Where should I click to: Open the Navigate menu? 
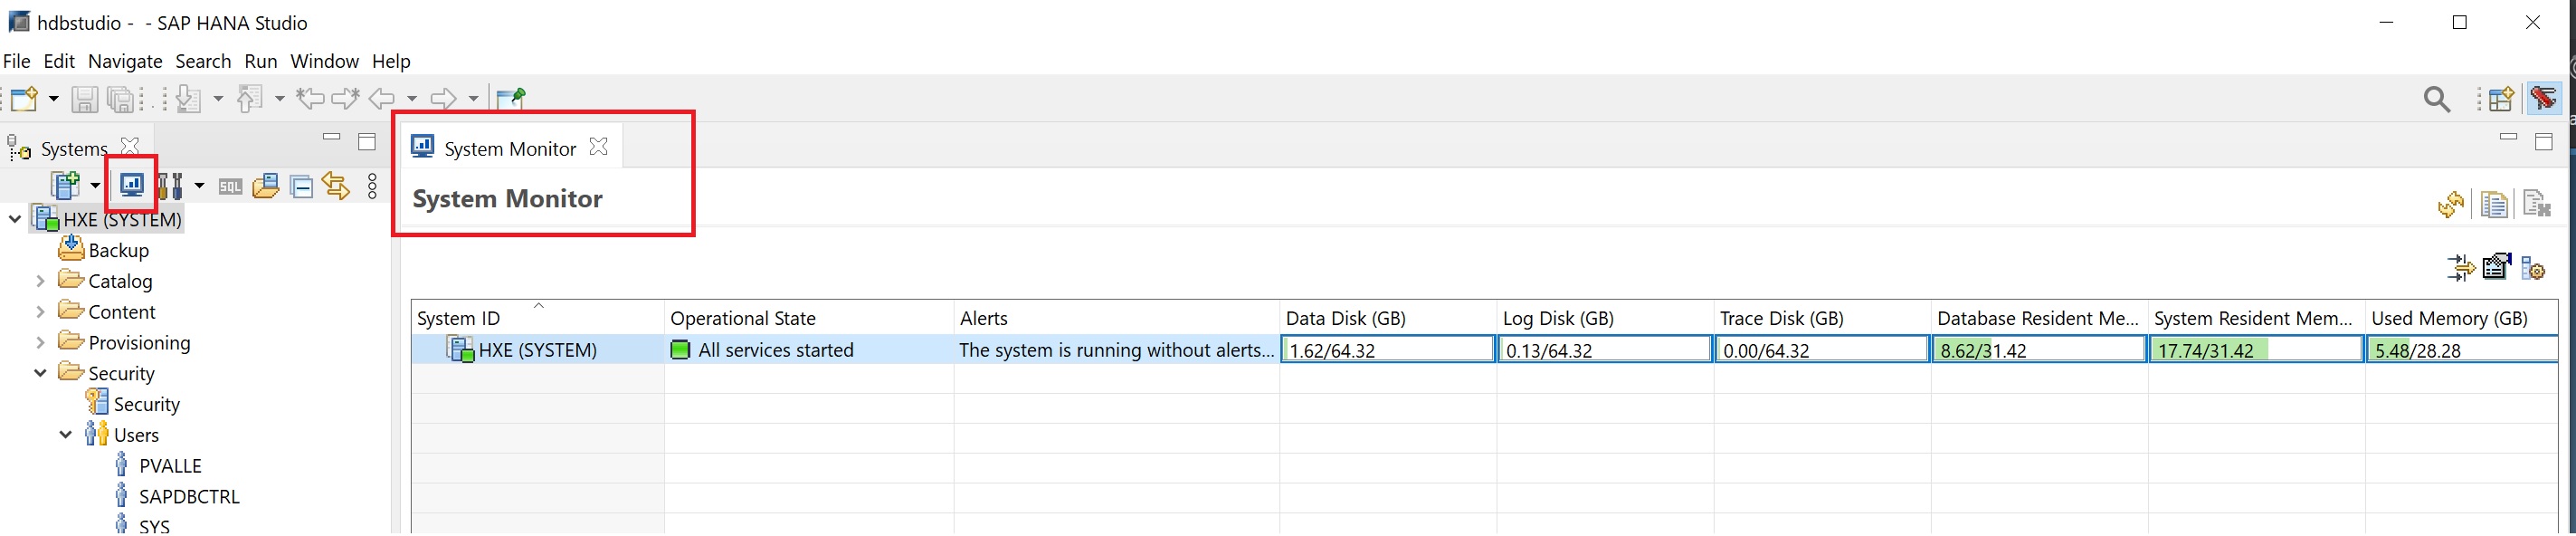pos(125,61)
